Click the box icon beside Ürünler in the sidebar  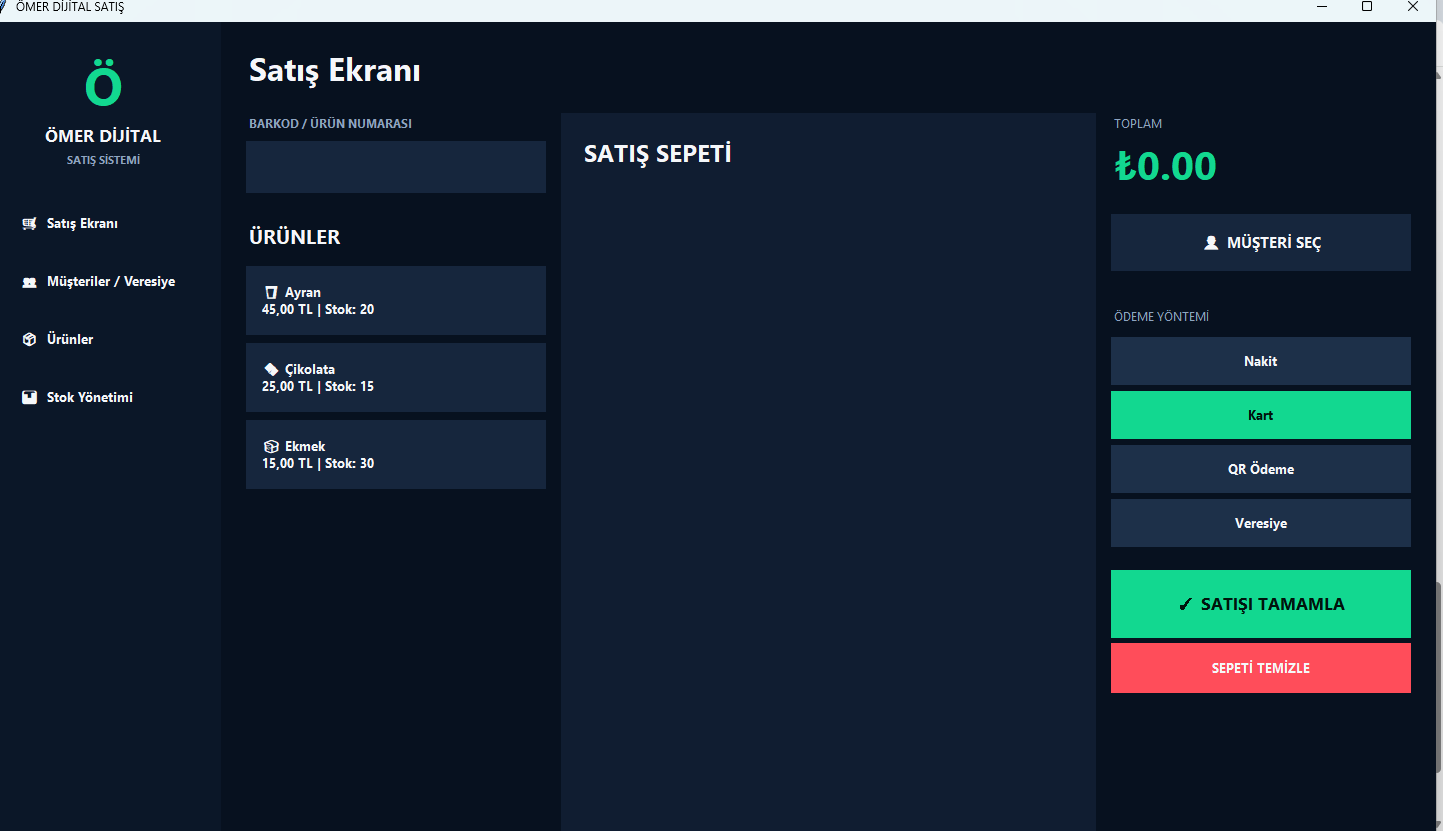pos(29,340)
